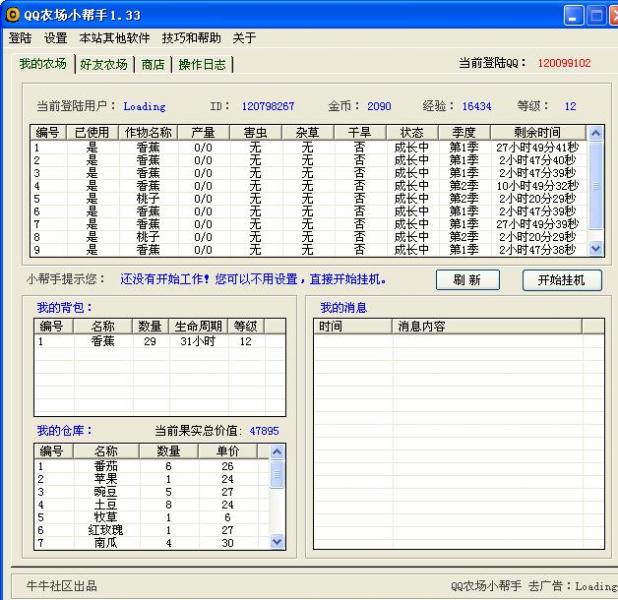Switch to the 商店 tab
The image size is (618, 600).
click(153, 64)
